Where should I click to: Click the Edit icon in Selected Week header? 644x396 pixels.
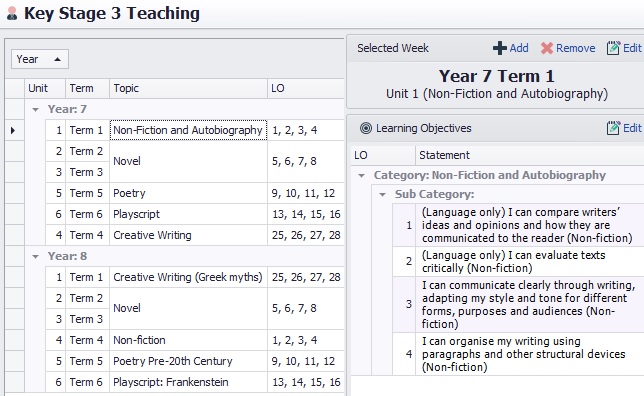(x=613, y=48)
